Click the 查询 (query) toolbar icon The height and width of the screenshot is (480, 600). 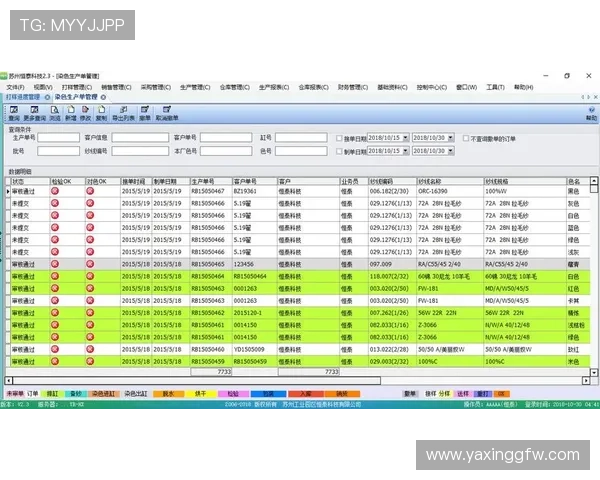coord(15,113)
